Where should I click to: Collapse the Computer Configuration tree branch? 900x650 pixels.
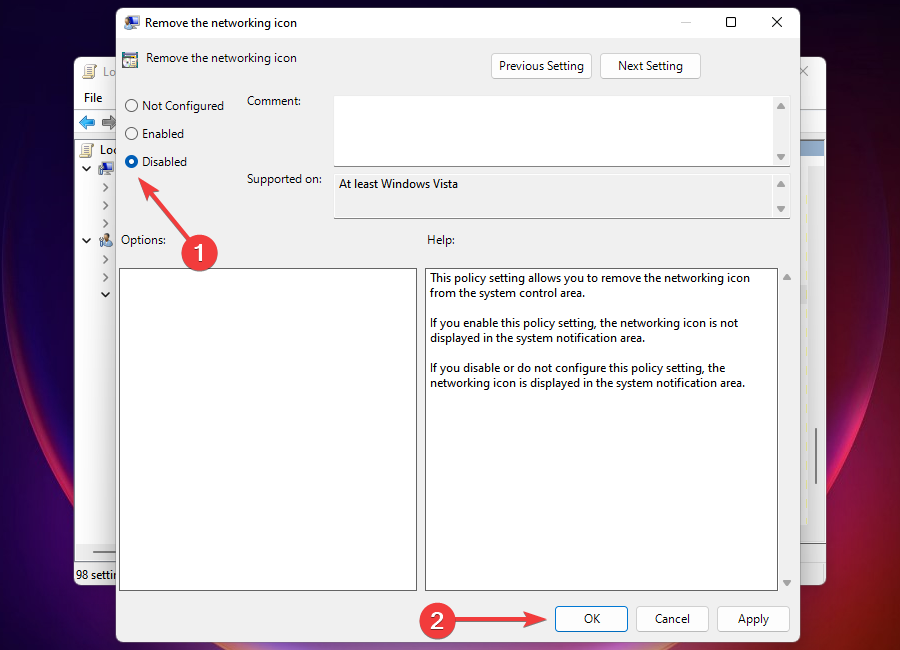pos(86,167)
